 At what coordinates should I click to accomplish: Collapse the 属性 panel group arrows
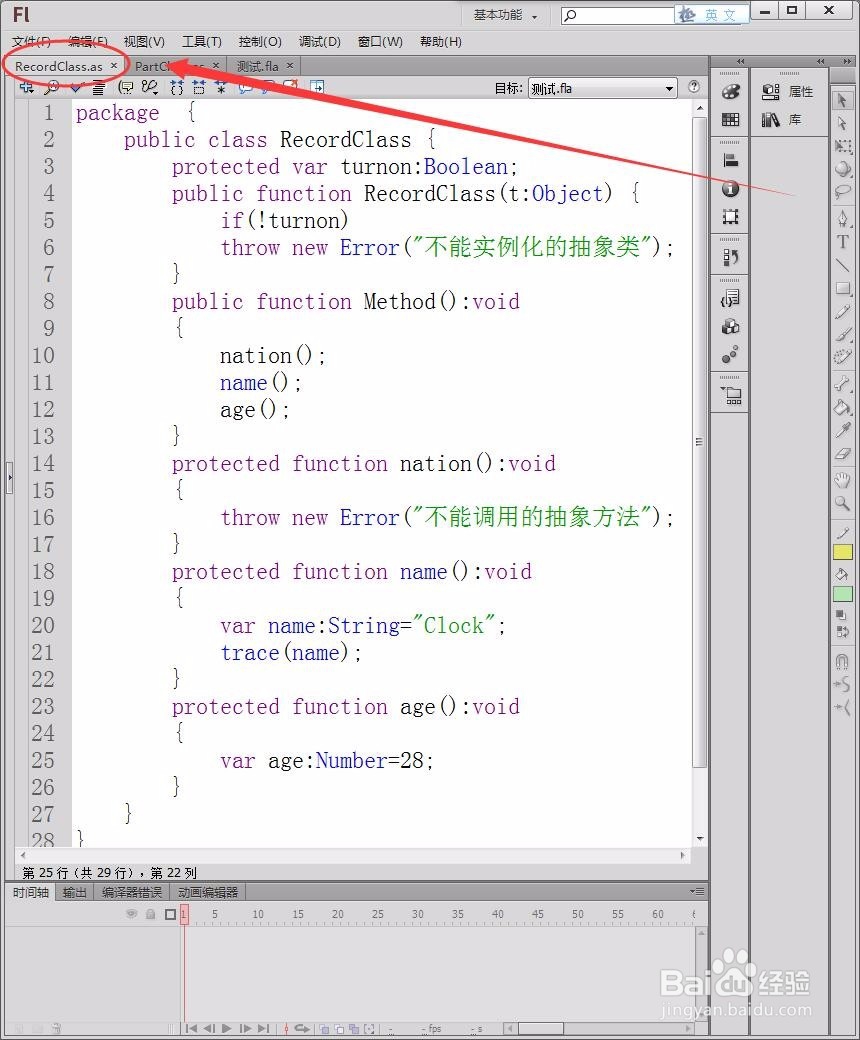821,61
